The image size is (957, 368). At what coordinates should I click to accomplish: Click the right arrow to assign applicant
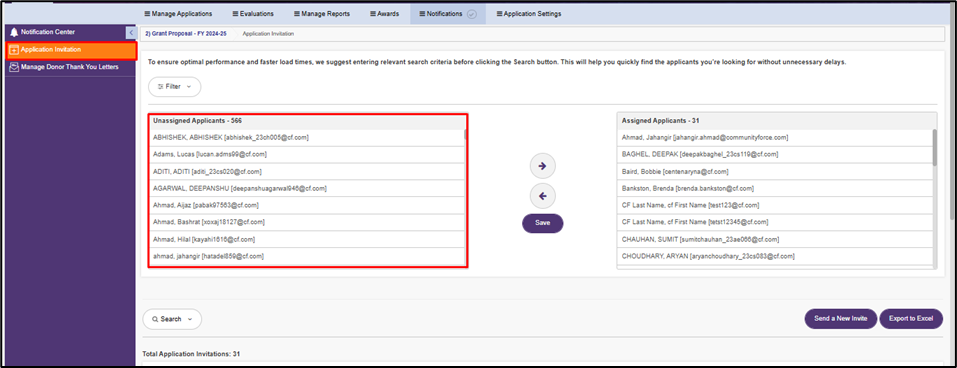pos(543,165)
